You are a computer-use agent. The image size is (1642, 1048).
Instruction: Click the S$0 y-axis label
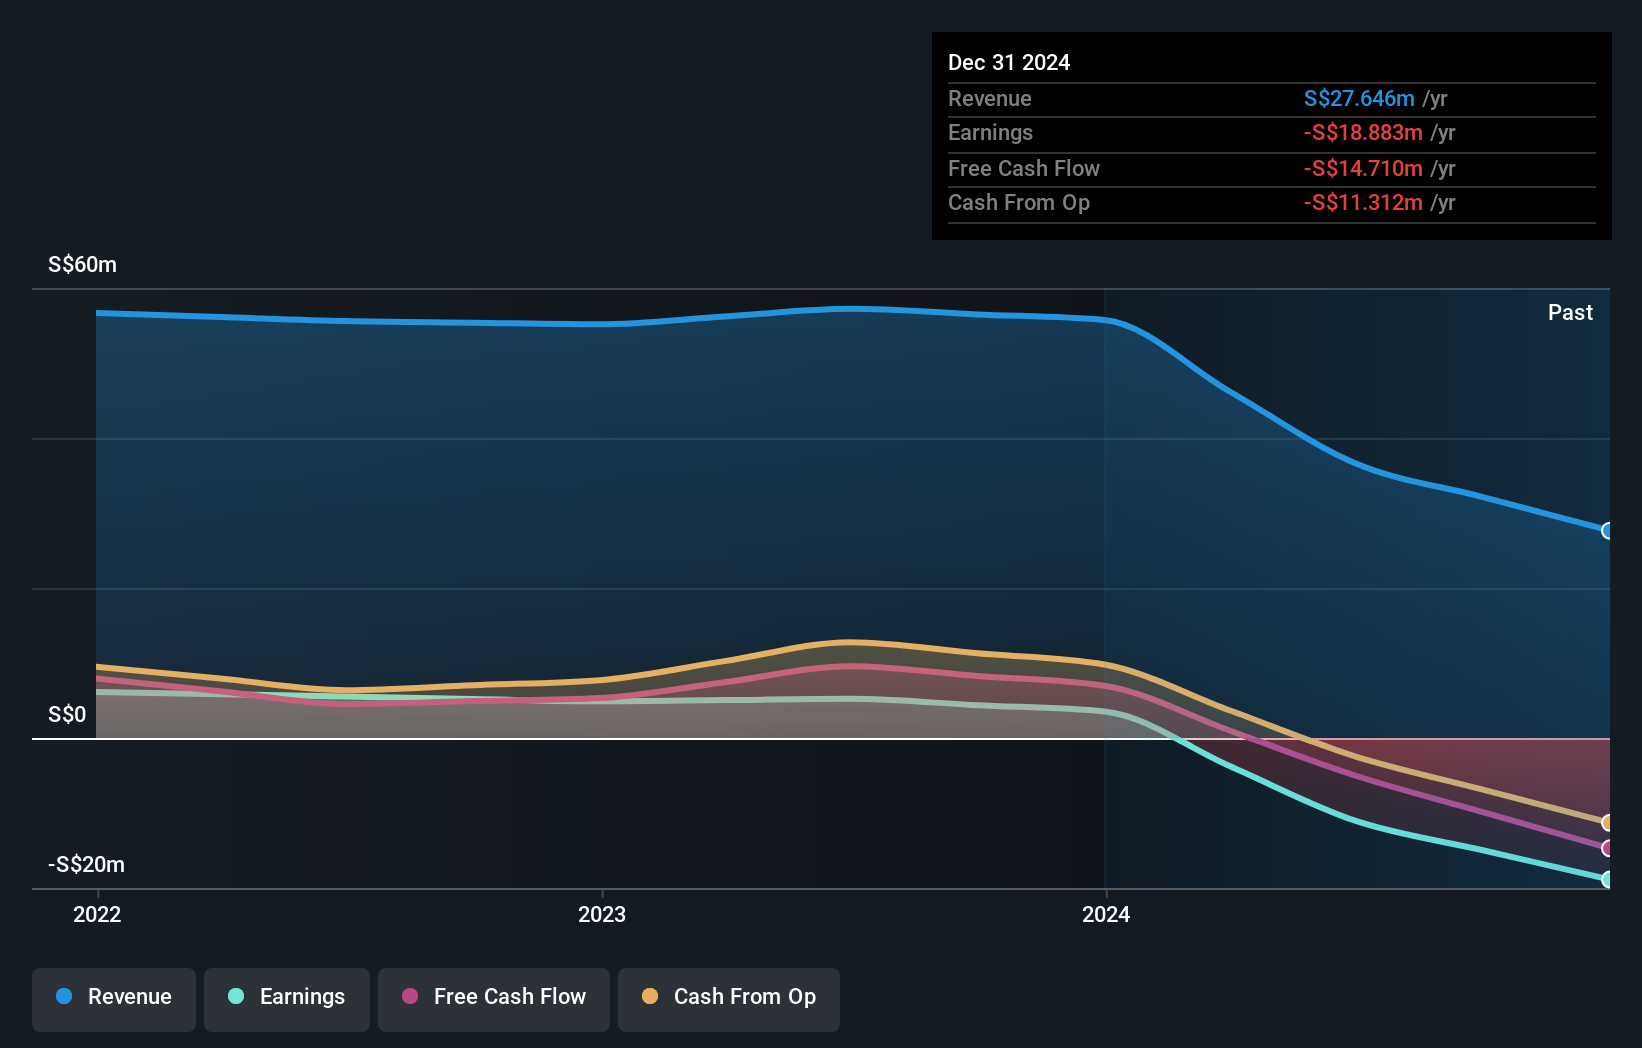[x=67, y=714]
